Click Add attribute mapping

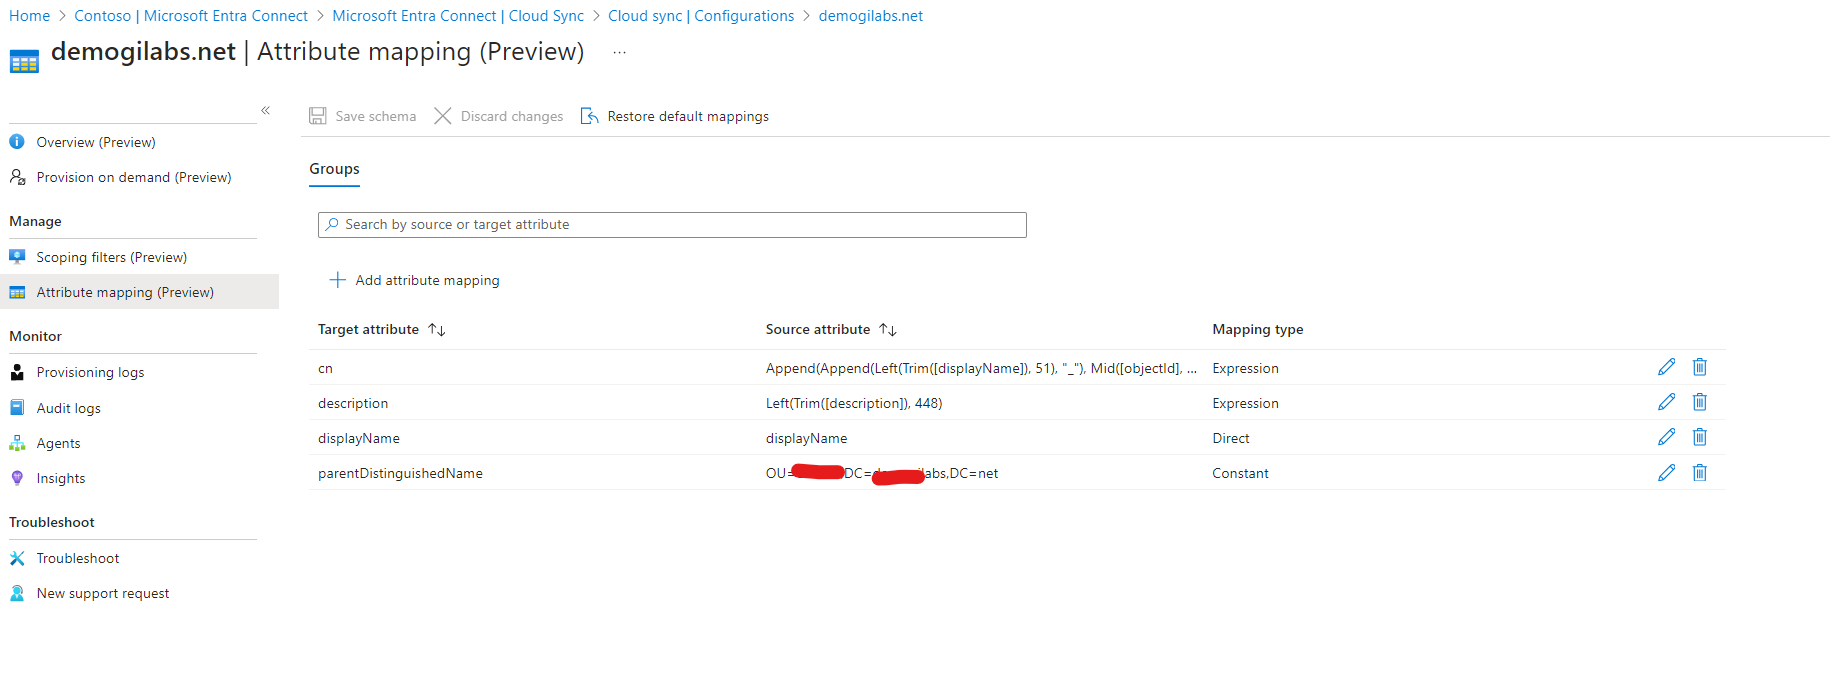[x=415, y=280]
